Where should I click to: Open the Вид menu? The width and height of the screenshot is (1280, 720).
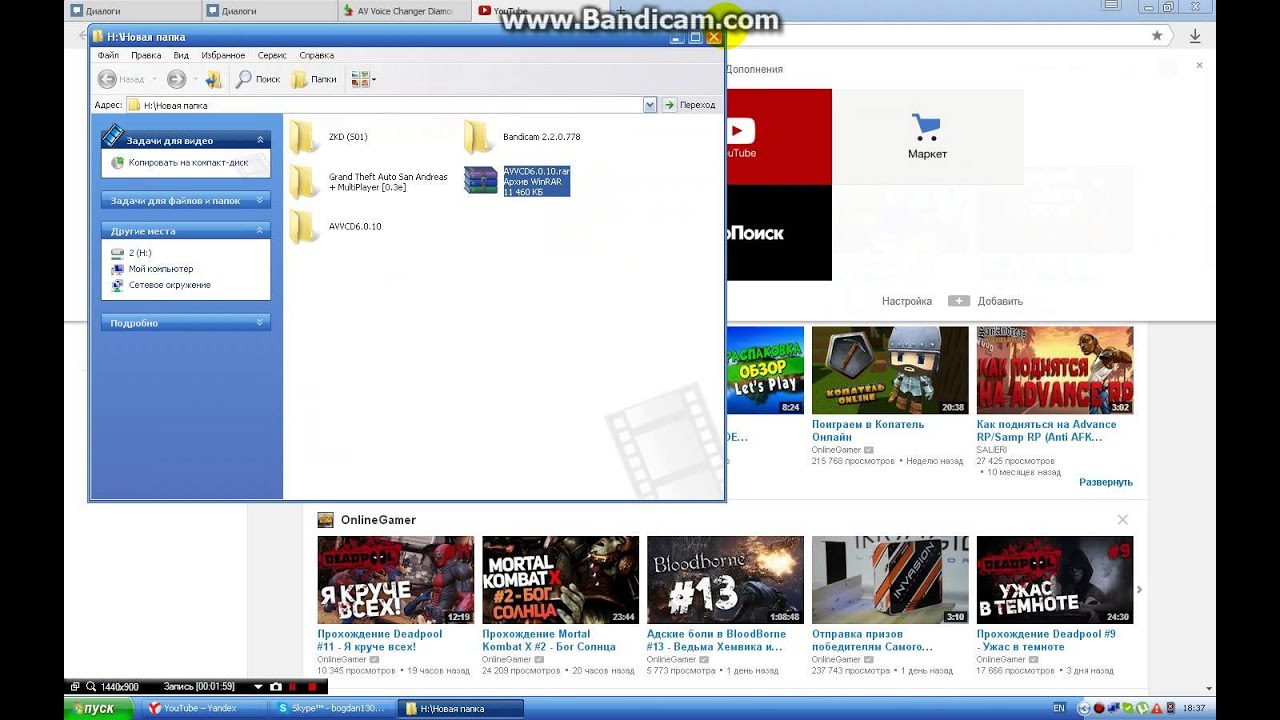[181, 55]
